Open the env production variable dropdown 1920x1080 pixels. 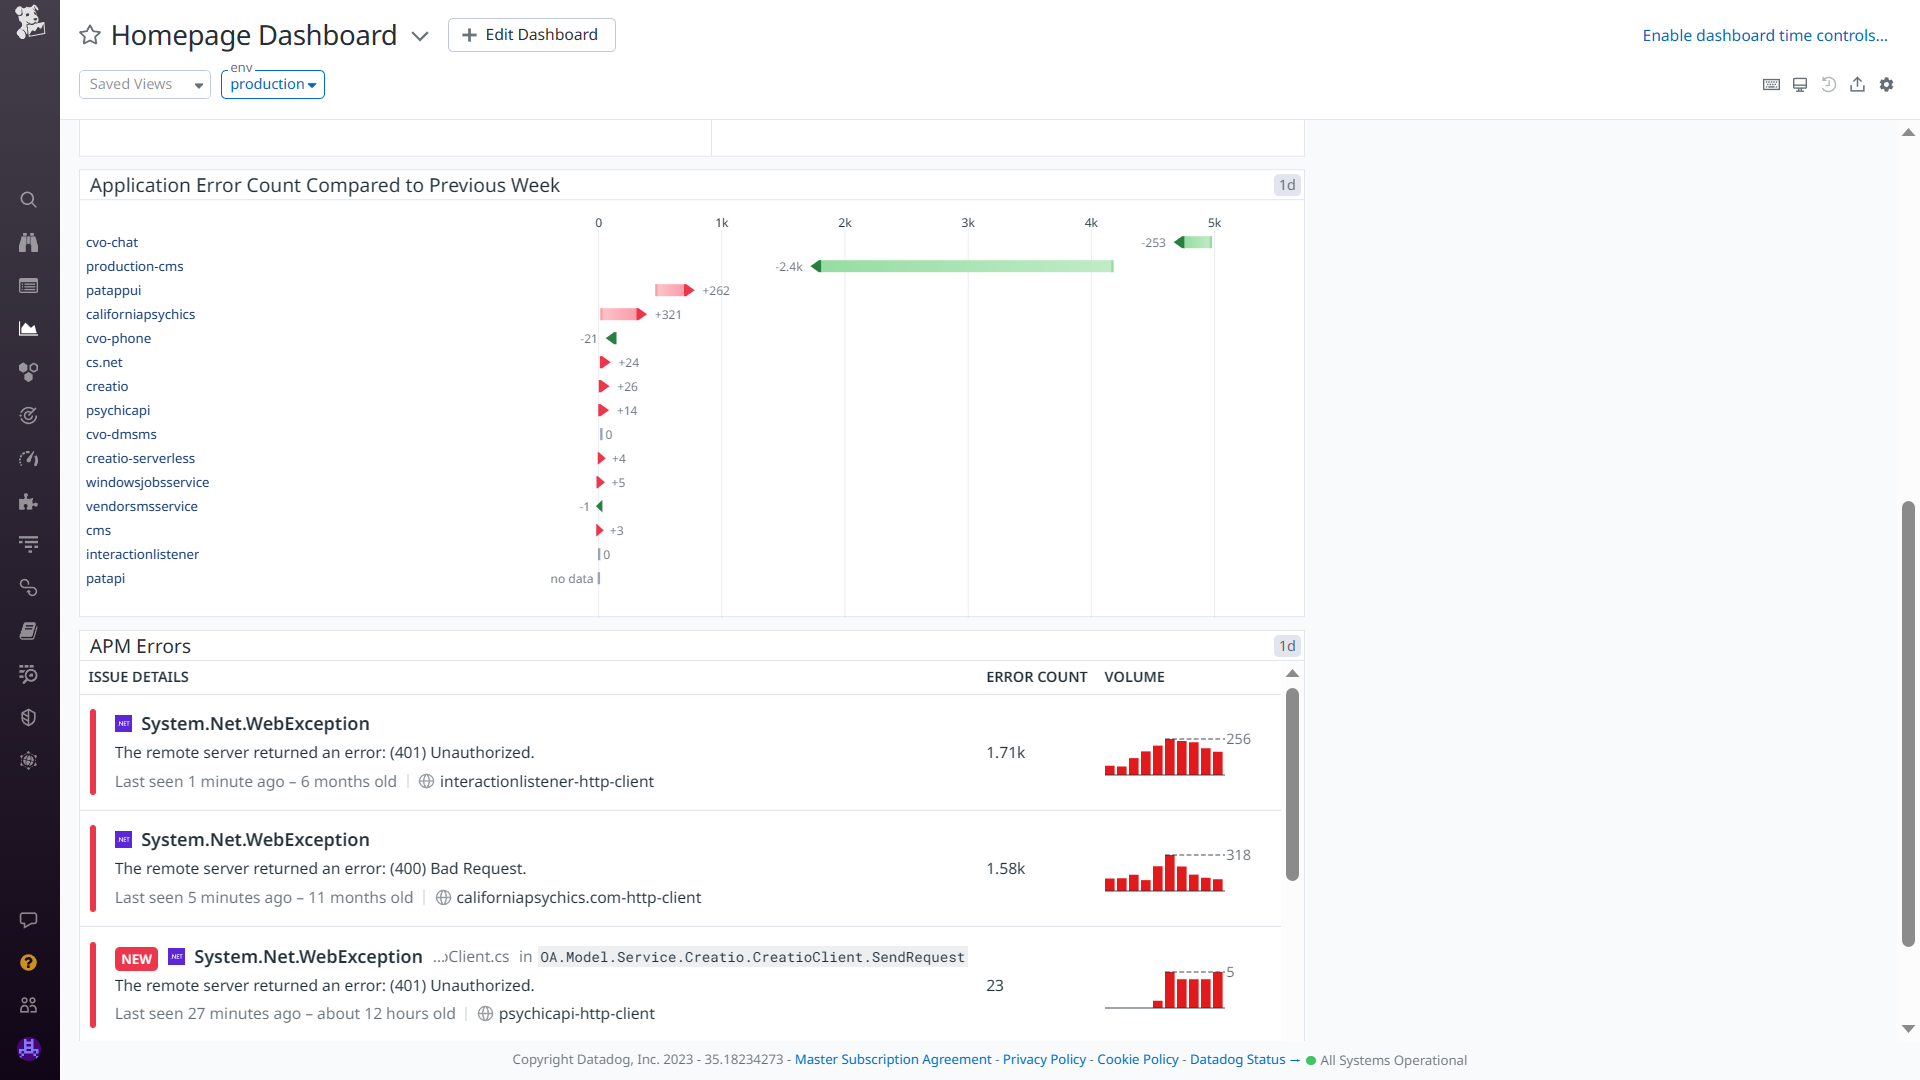pos(273,85)
